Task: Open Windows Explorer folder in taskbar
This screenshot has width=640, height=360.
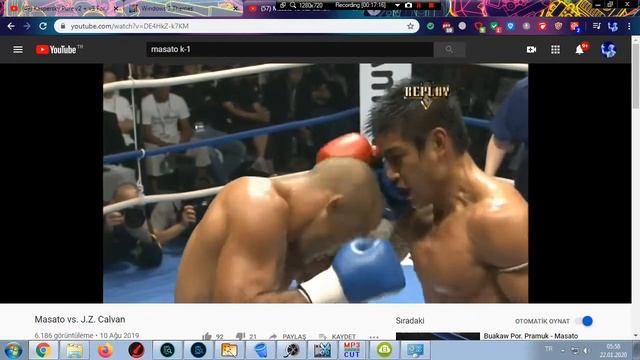Action: point(74,350)
